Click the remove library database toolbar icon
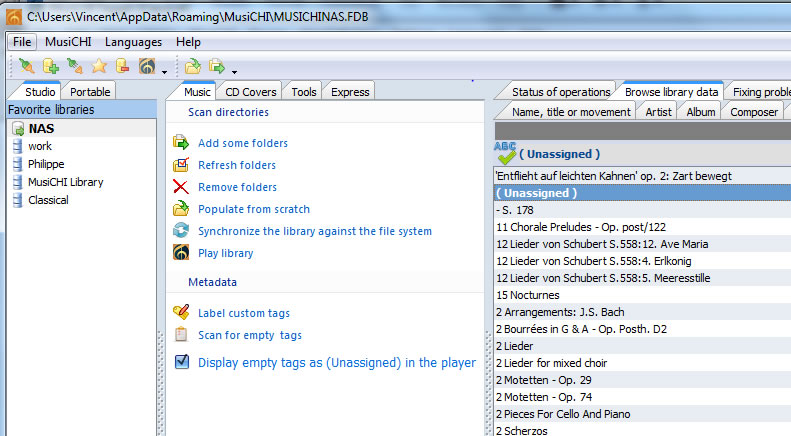The width and height of the screenshot is (791, 436). coord(123,67)
